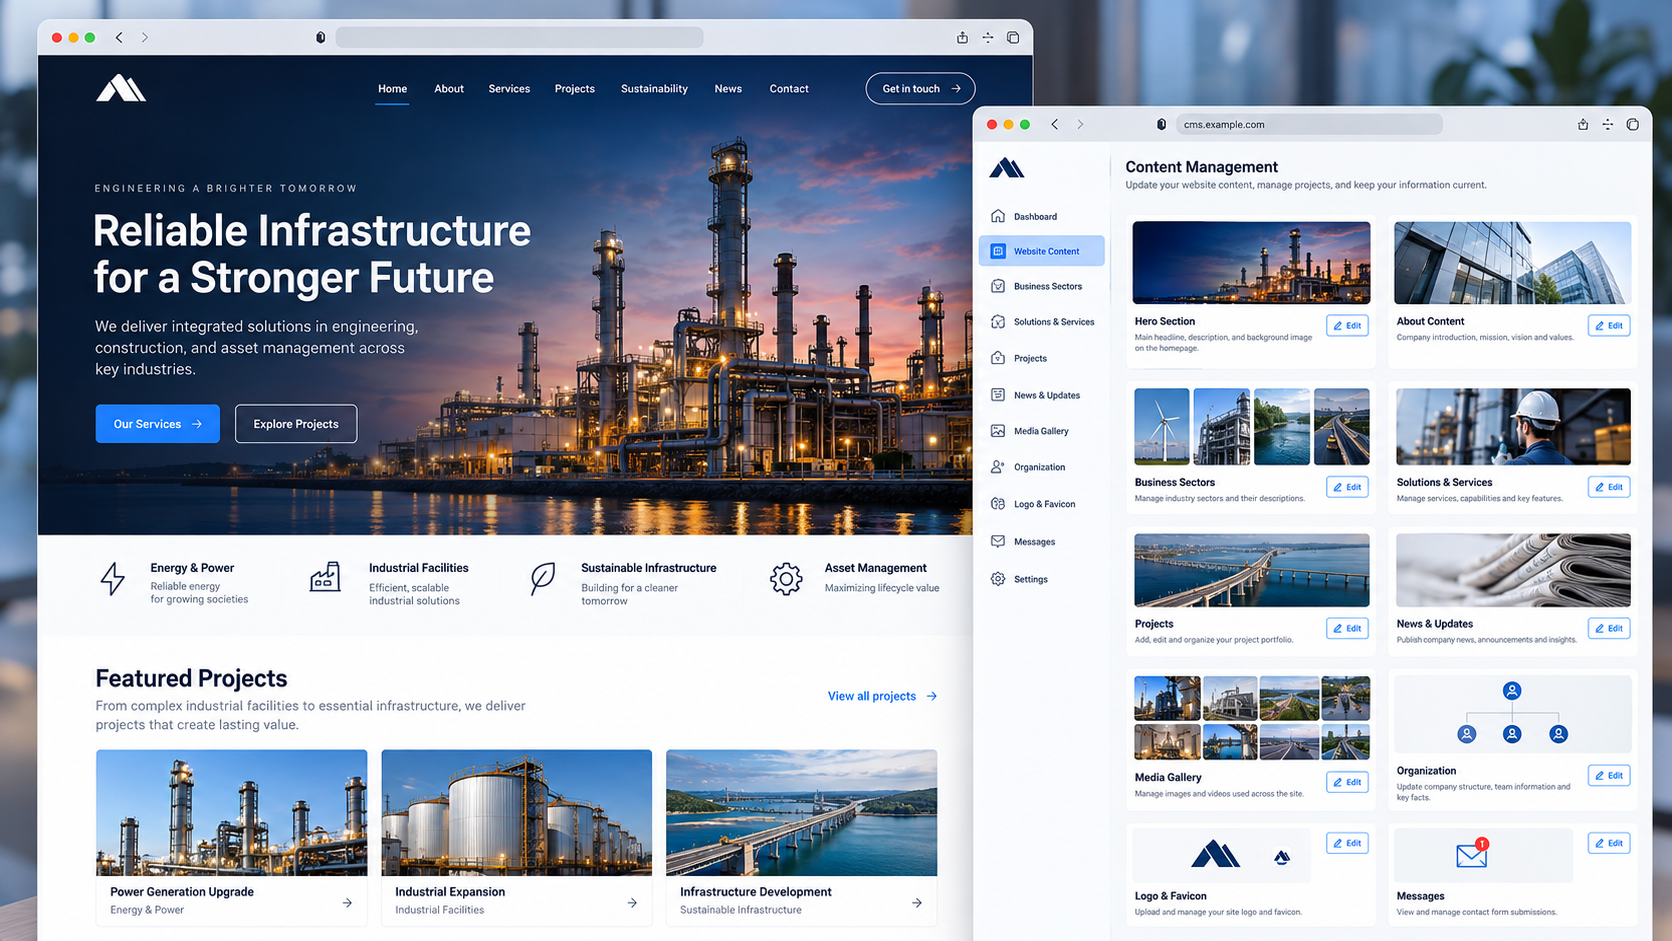Click Industrial Expansion project image

(517, 813)
